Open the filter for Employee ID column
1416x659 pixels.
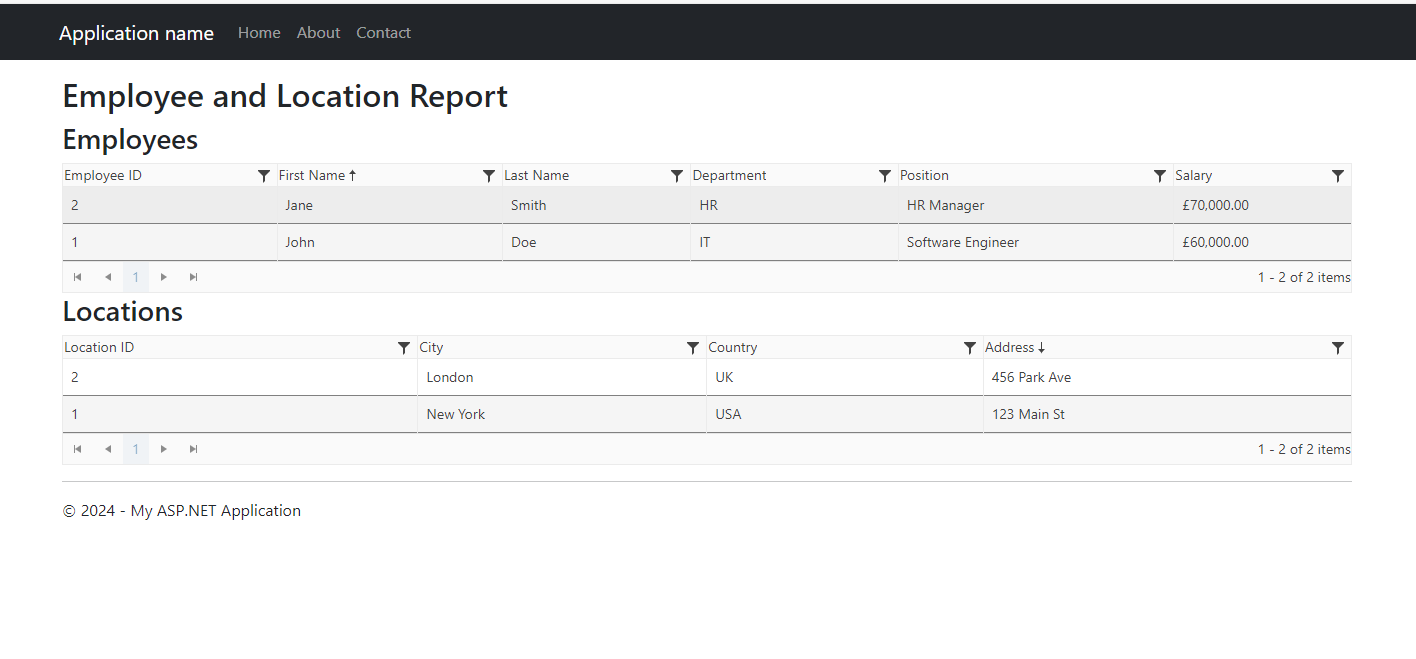click(264, 175)
